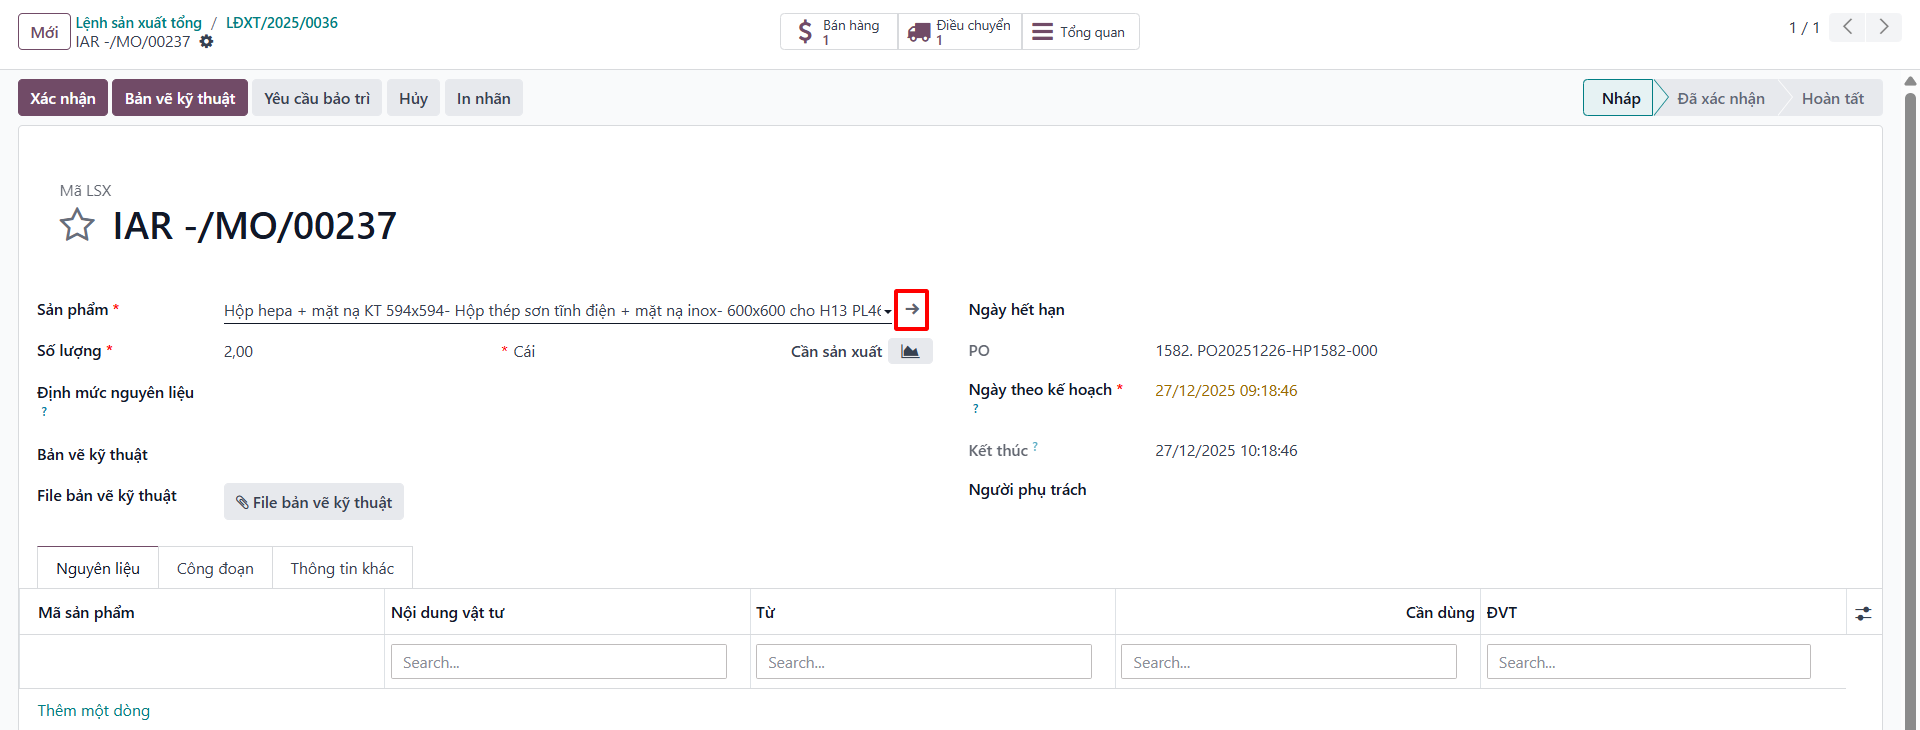This screenshot has width=1920, height=730.
Task: Select the Nháp status stage
Action: pos(1620,98)
